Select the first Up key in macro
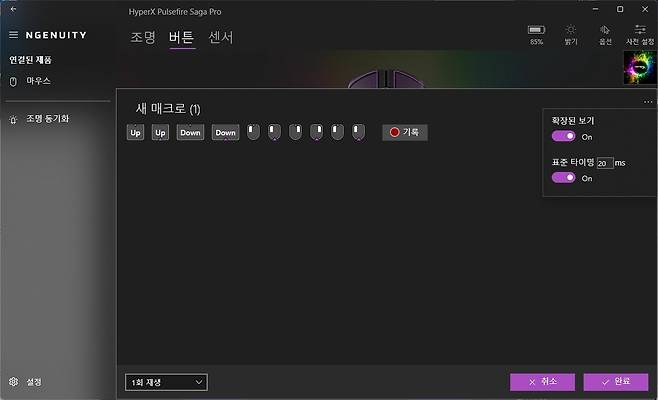 pos(135,132)
